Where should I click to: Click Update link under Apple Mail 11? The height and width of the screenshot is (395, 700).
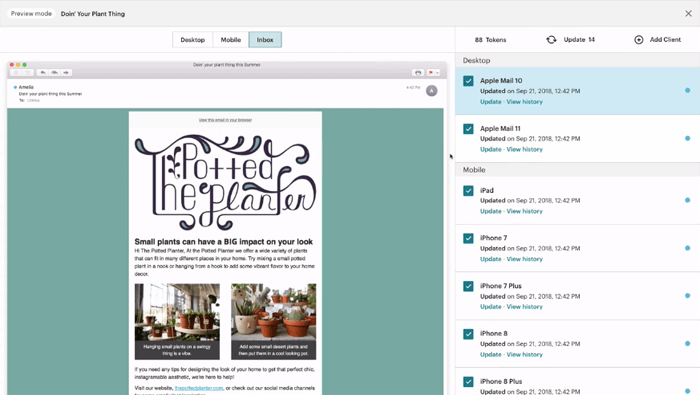pos(491,150)
